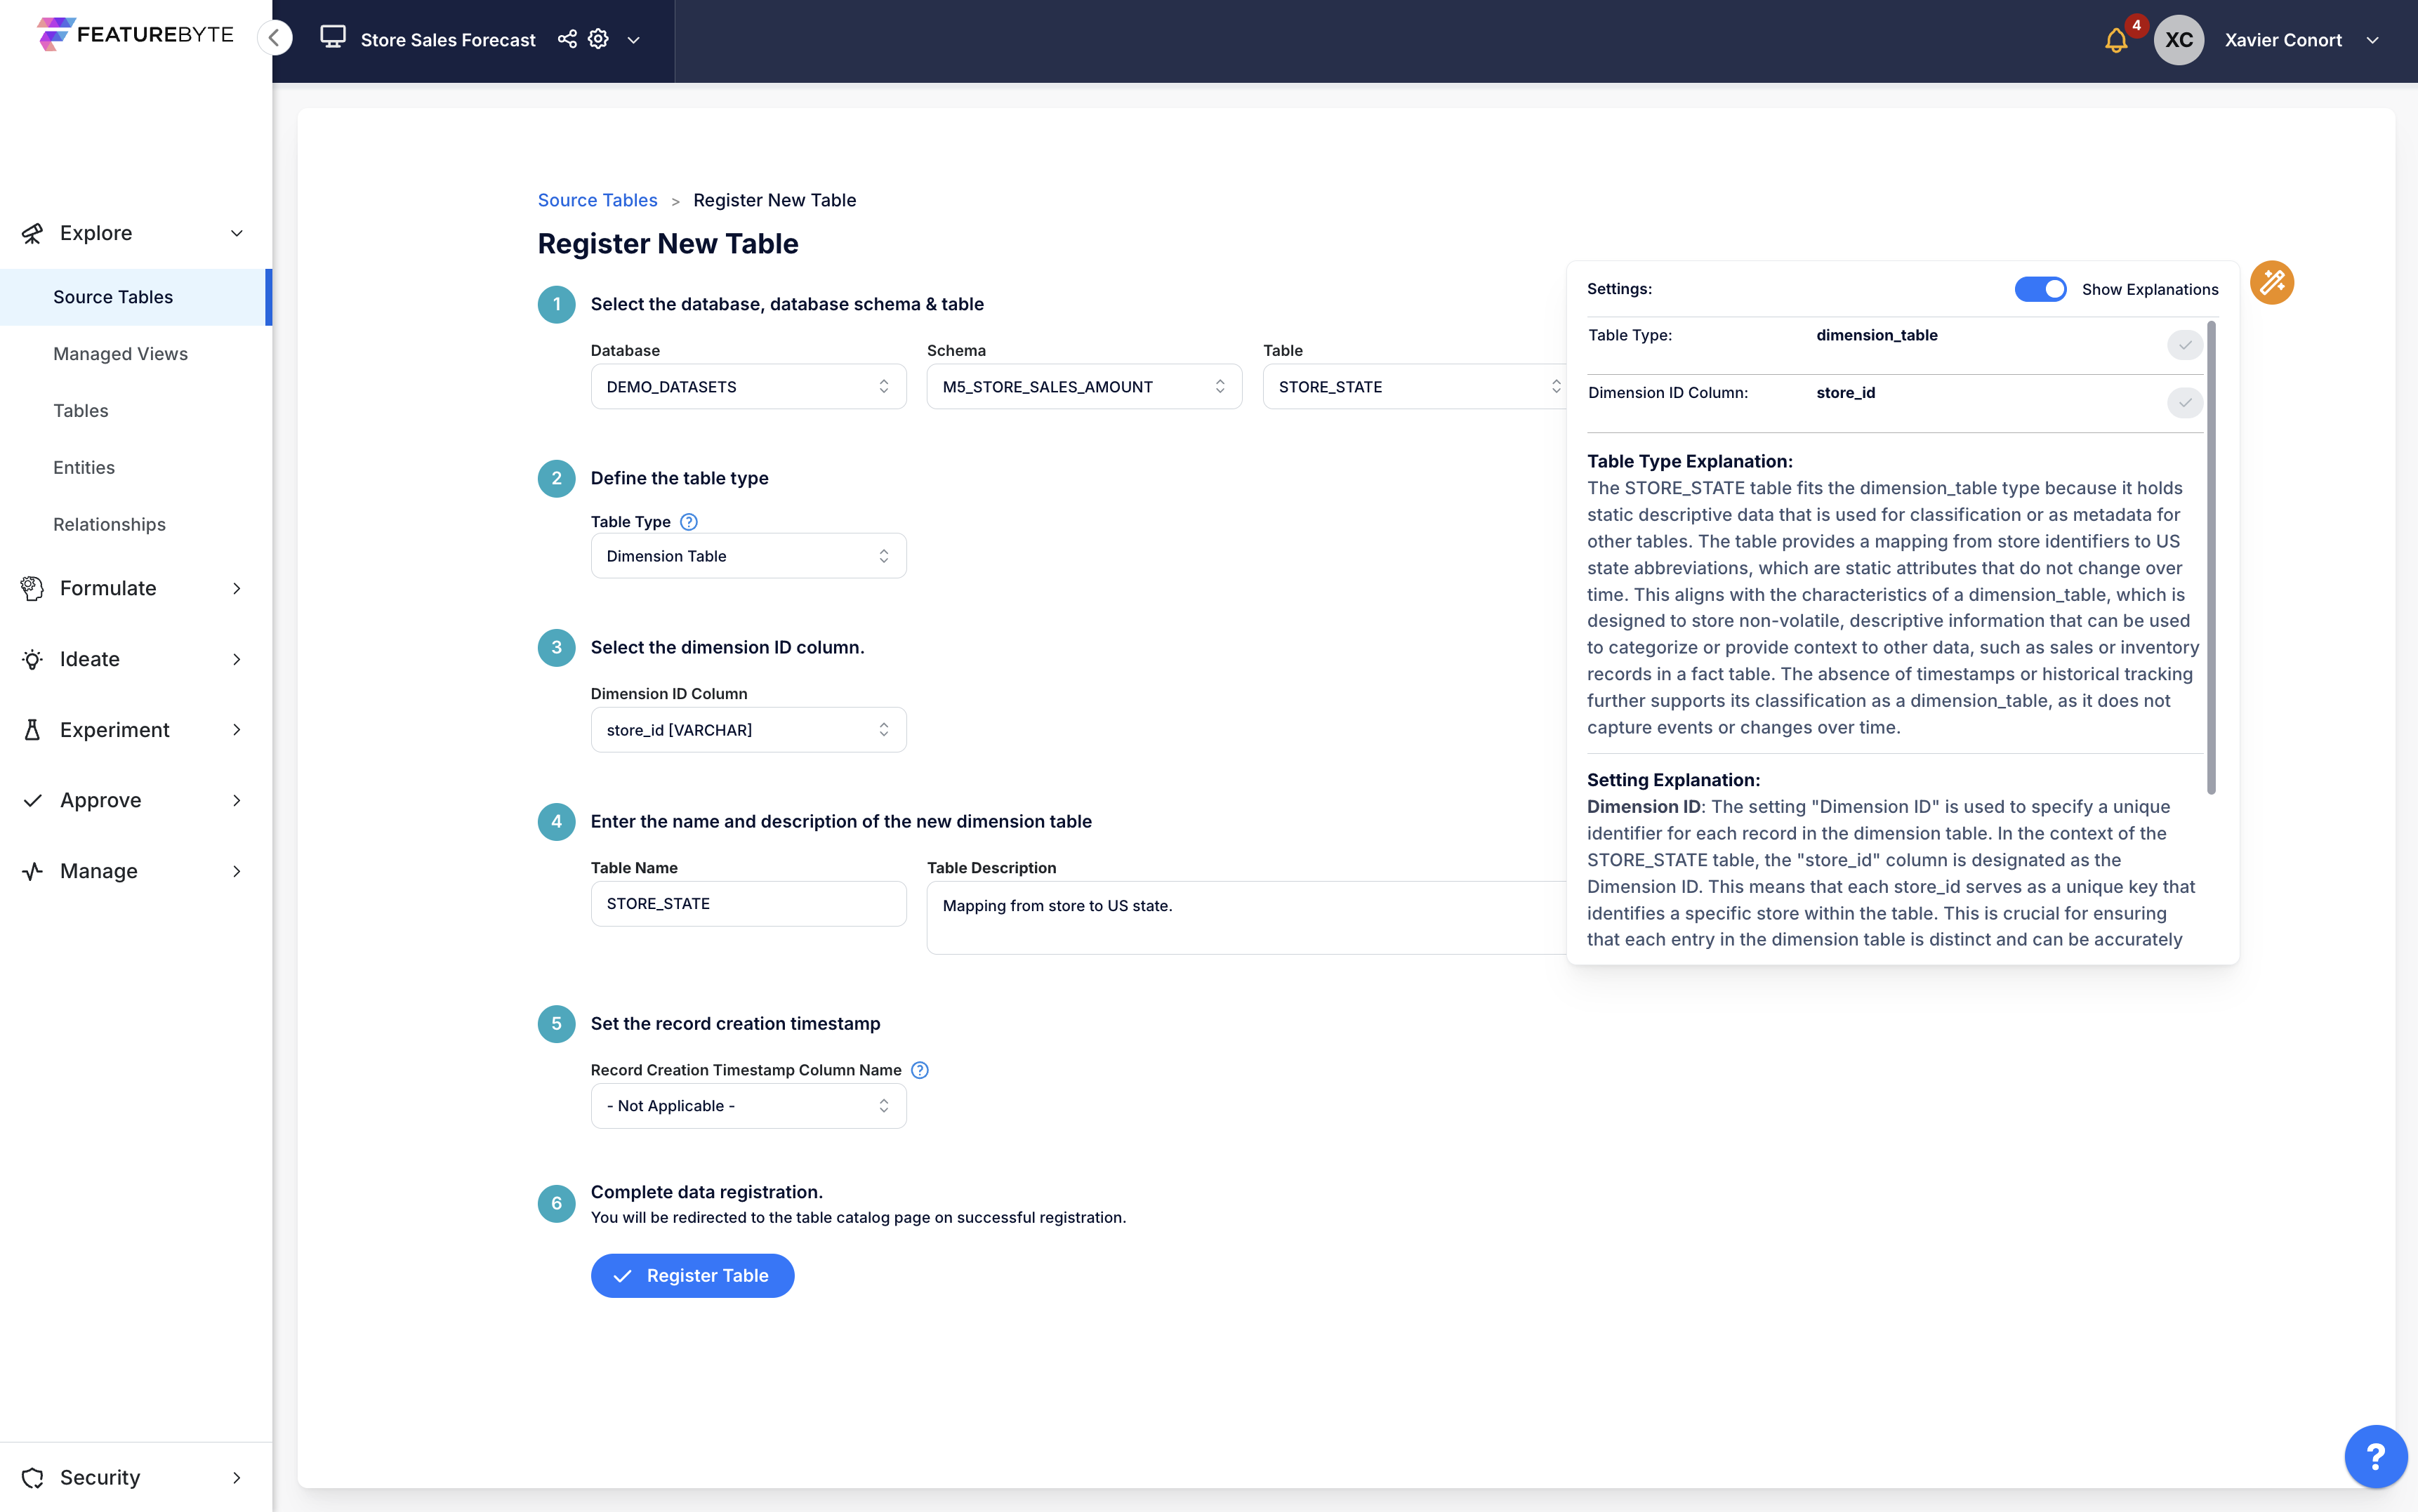Open the catalog settings gear icon
The width and height of the screenshot is (2418, 1512).
(598, 39)
